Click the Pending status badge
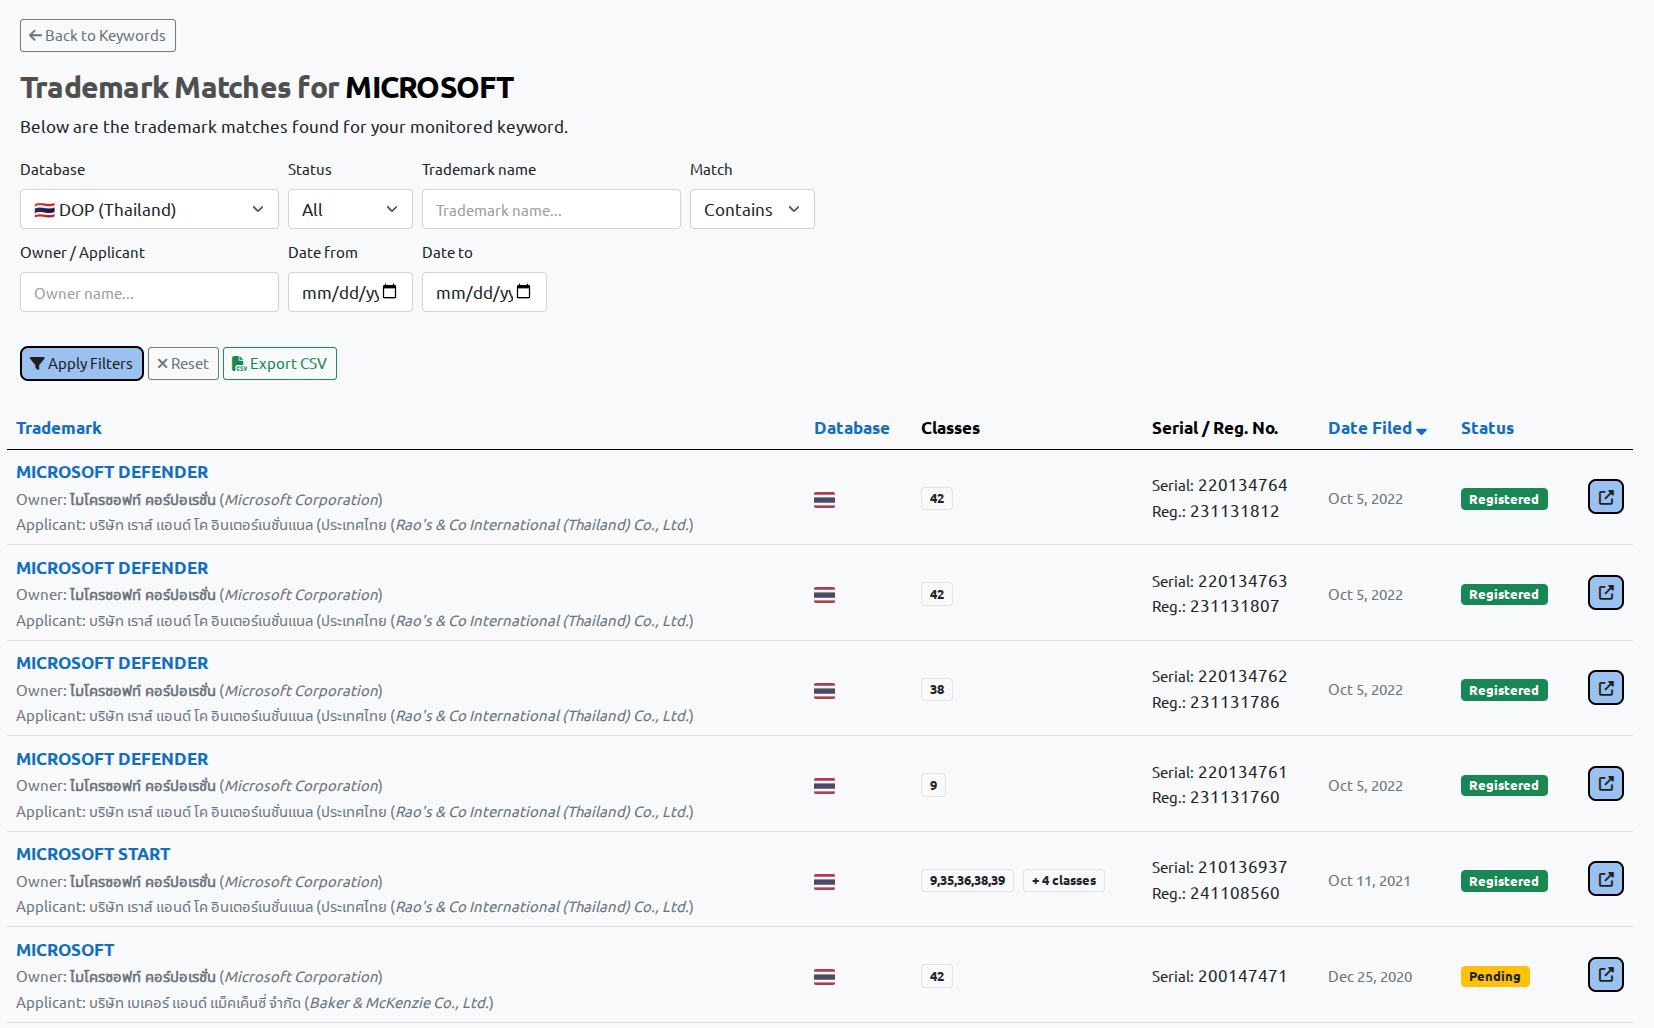Image resolution: width=1654 pixels, height=1028 pixels. [1495, 976]
